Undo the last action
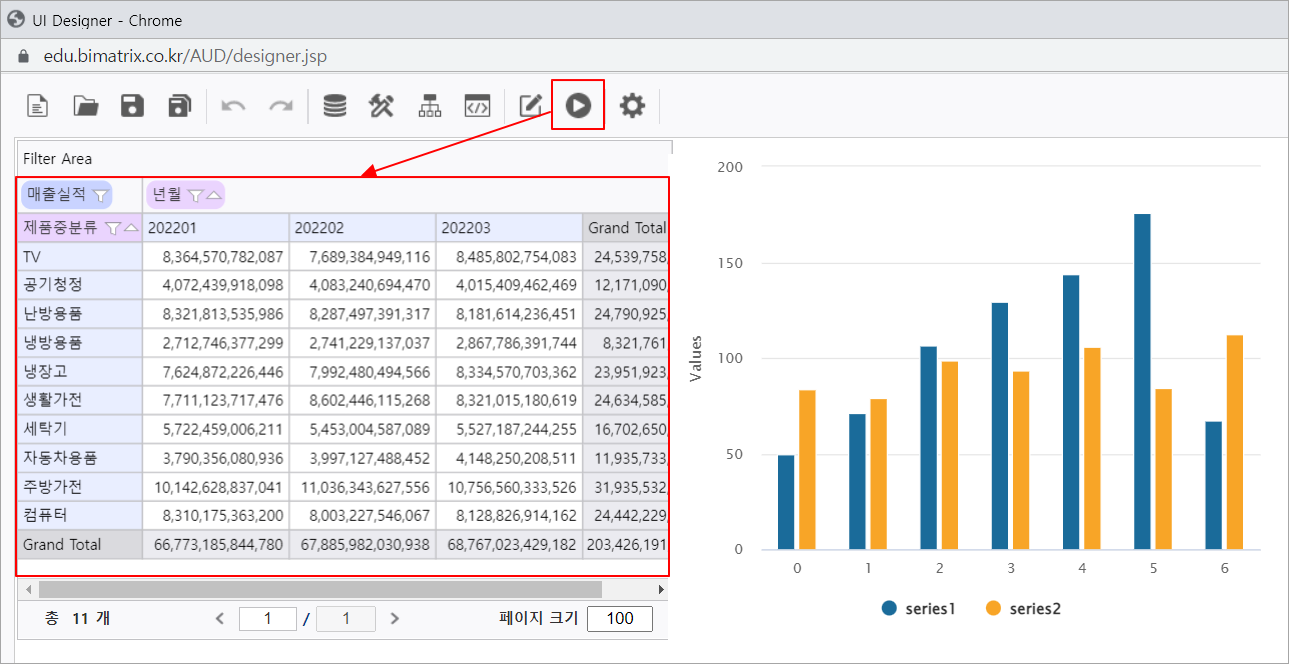This screenshot has height=664, width=1289. [233, 105]
